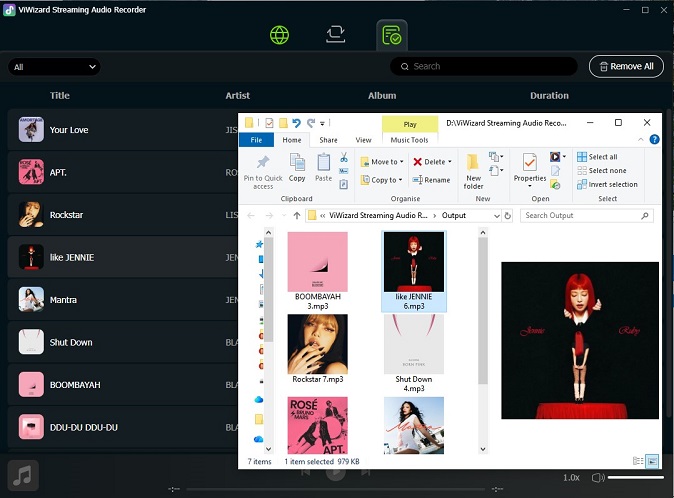Switch to the Share ribbon tab
This screenshot has width=674, height=498.
(328, 140)
